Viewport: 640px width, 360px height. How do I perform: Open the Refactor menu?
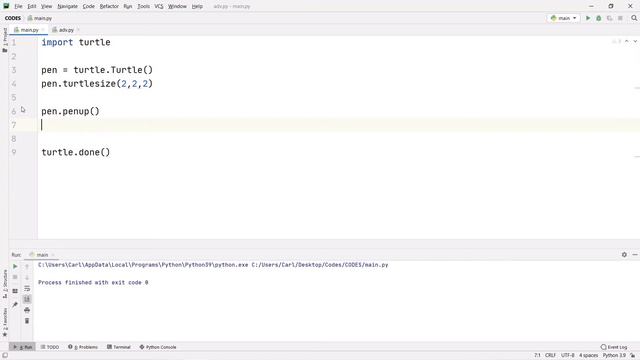pos(109,6)
